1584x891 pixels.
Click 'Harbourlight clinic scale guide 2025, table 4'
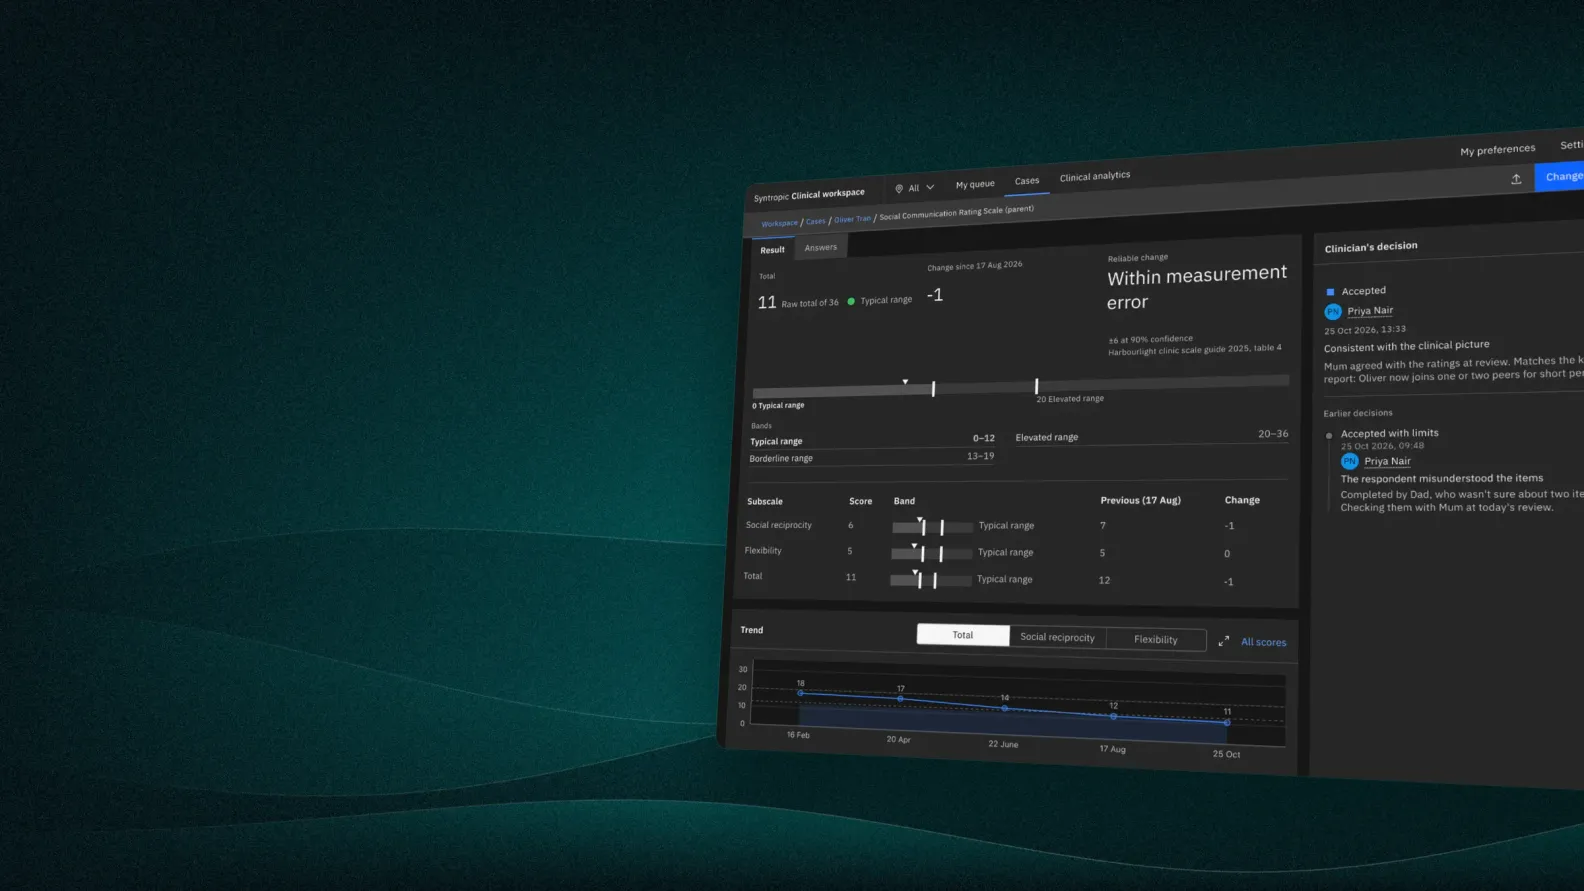click(x=1195, y=350)
